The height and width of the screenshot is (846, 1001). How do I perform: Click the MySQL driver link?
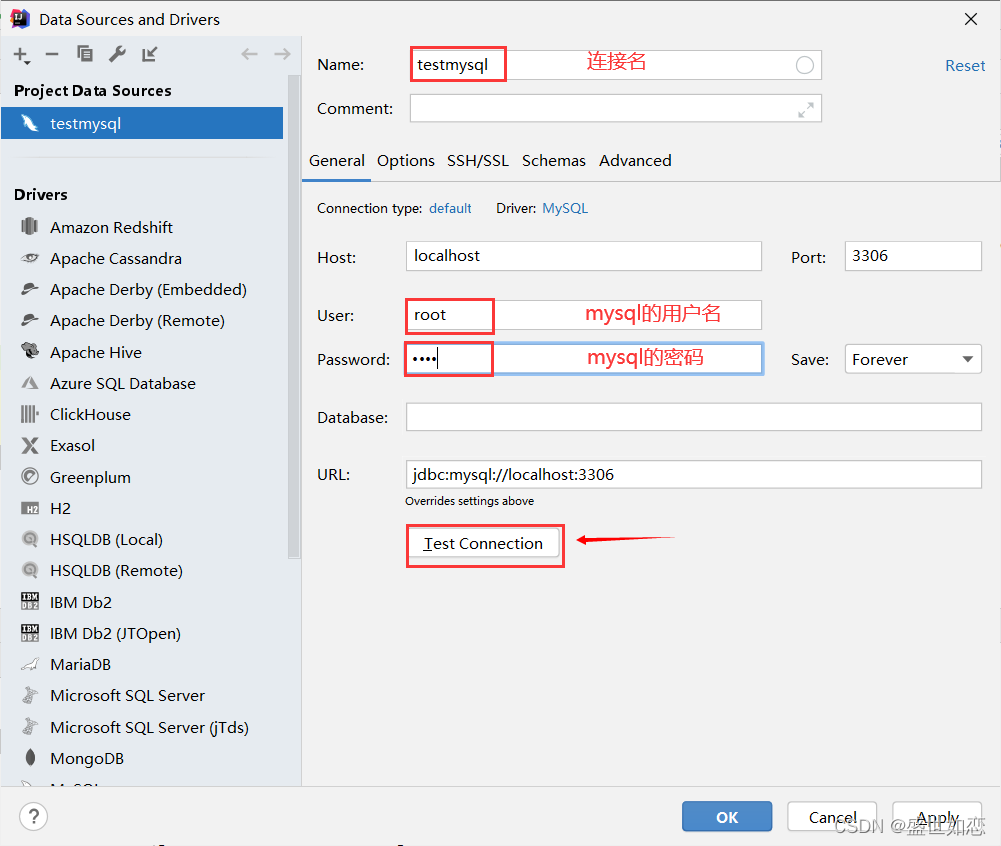point(565,208)
